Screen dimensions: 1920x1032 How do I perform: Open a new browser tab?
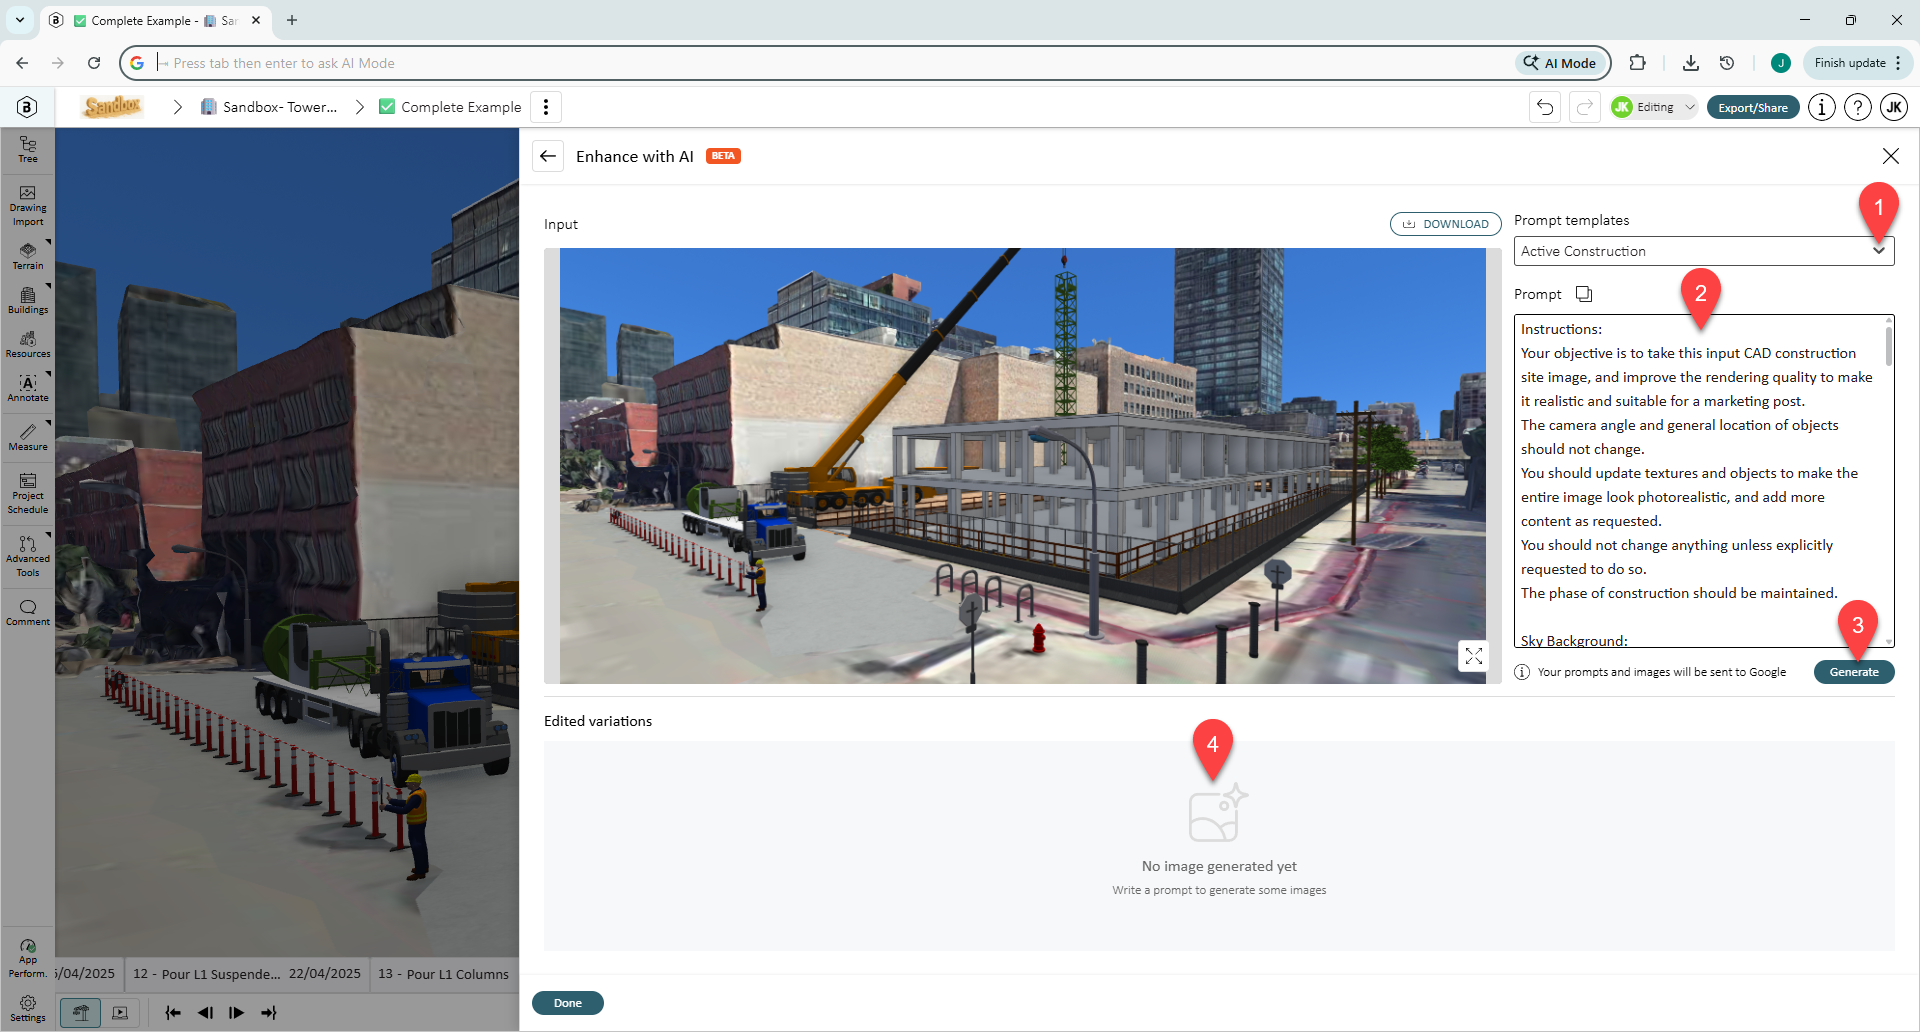coord(292,20)
